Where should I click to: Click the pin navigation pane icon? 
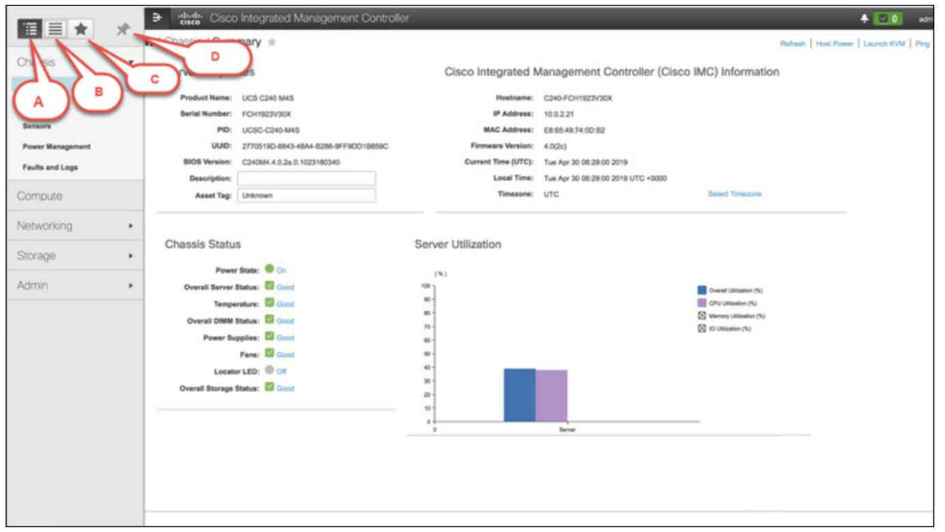click(123, 30)
